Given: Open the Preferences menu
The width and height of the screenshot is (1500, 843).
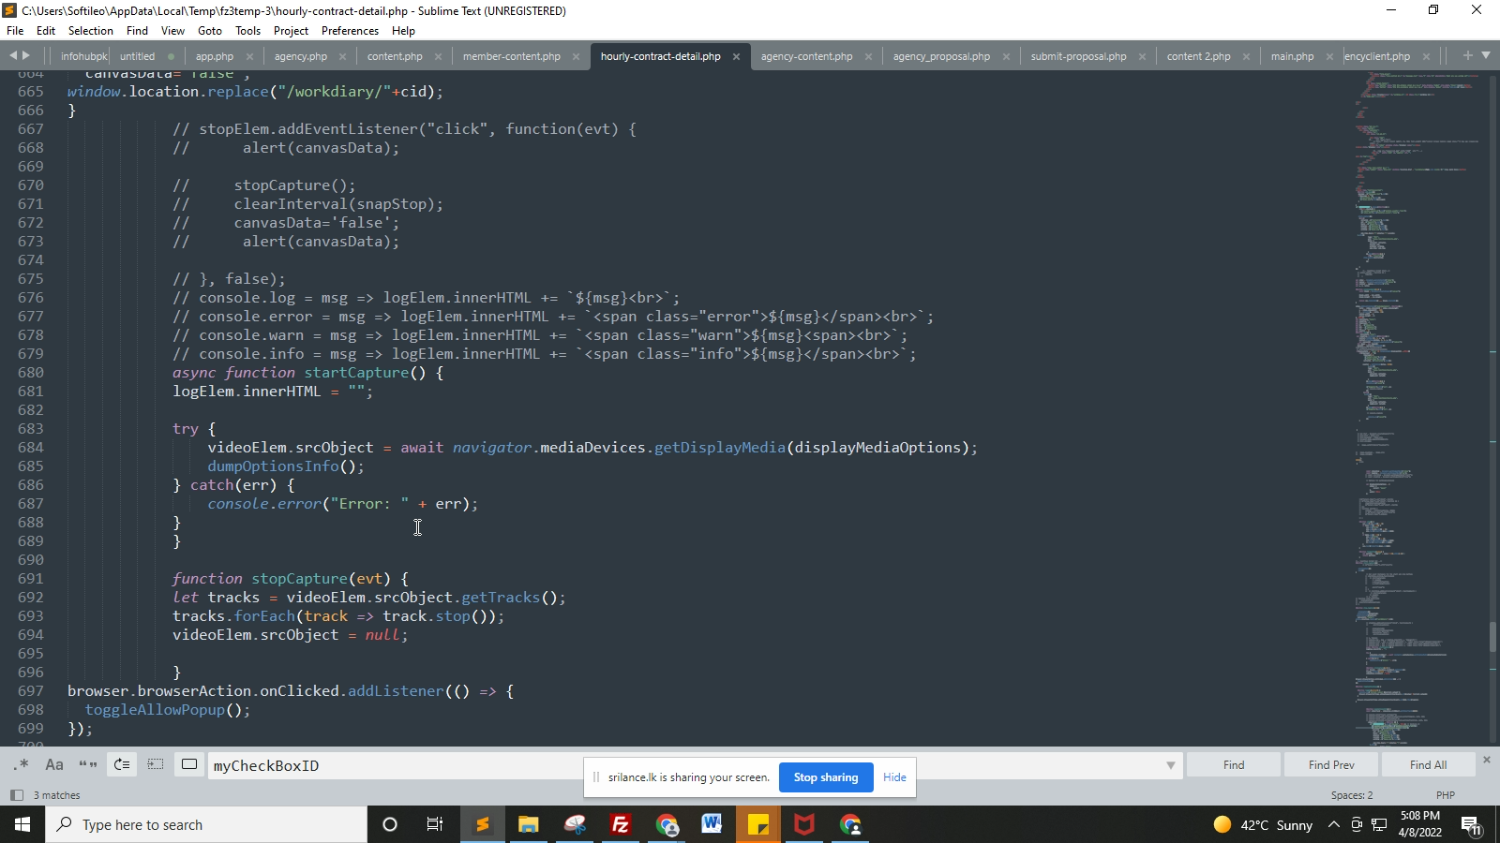Looking at the screenshot, I should point(350,31).
